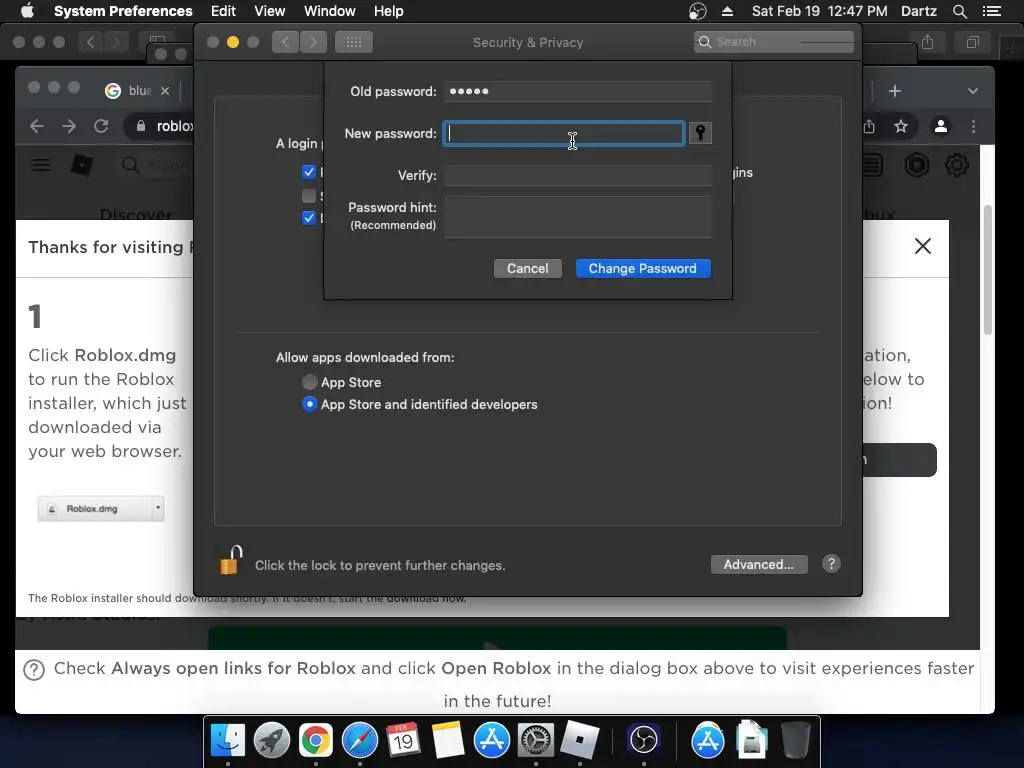The width and height of the screenshot is (1024, 768).
Task: Click the date and time in menu bar
Action: tap(819, 11)
